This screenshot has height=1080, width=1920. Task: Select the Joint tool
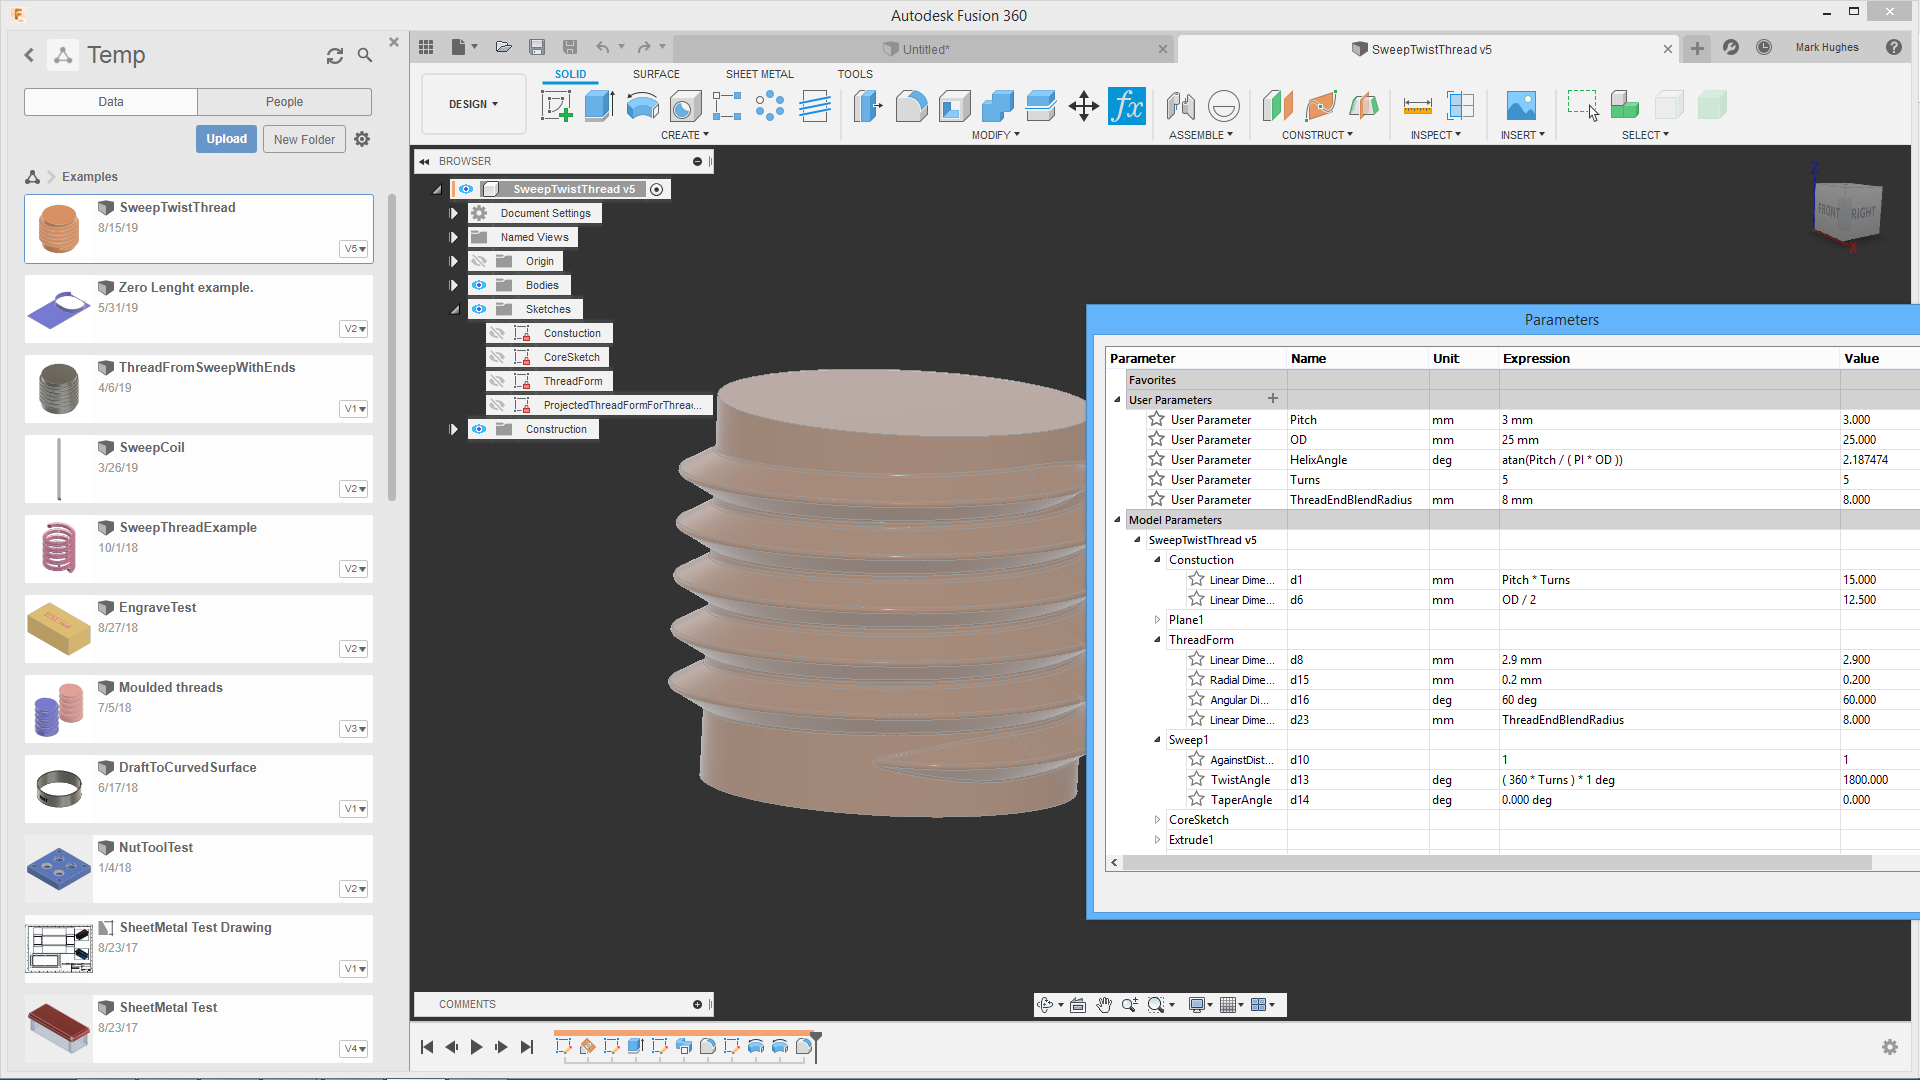pos(1181,105)
